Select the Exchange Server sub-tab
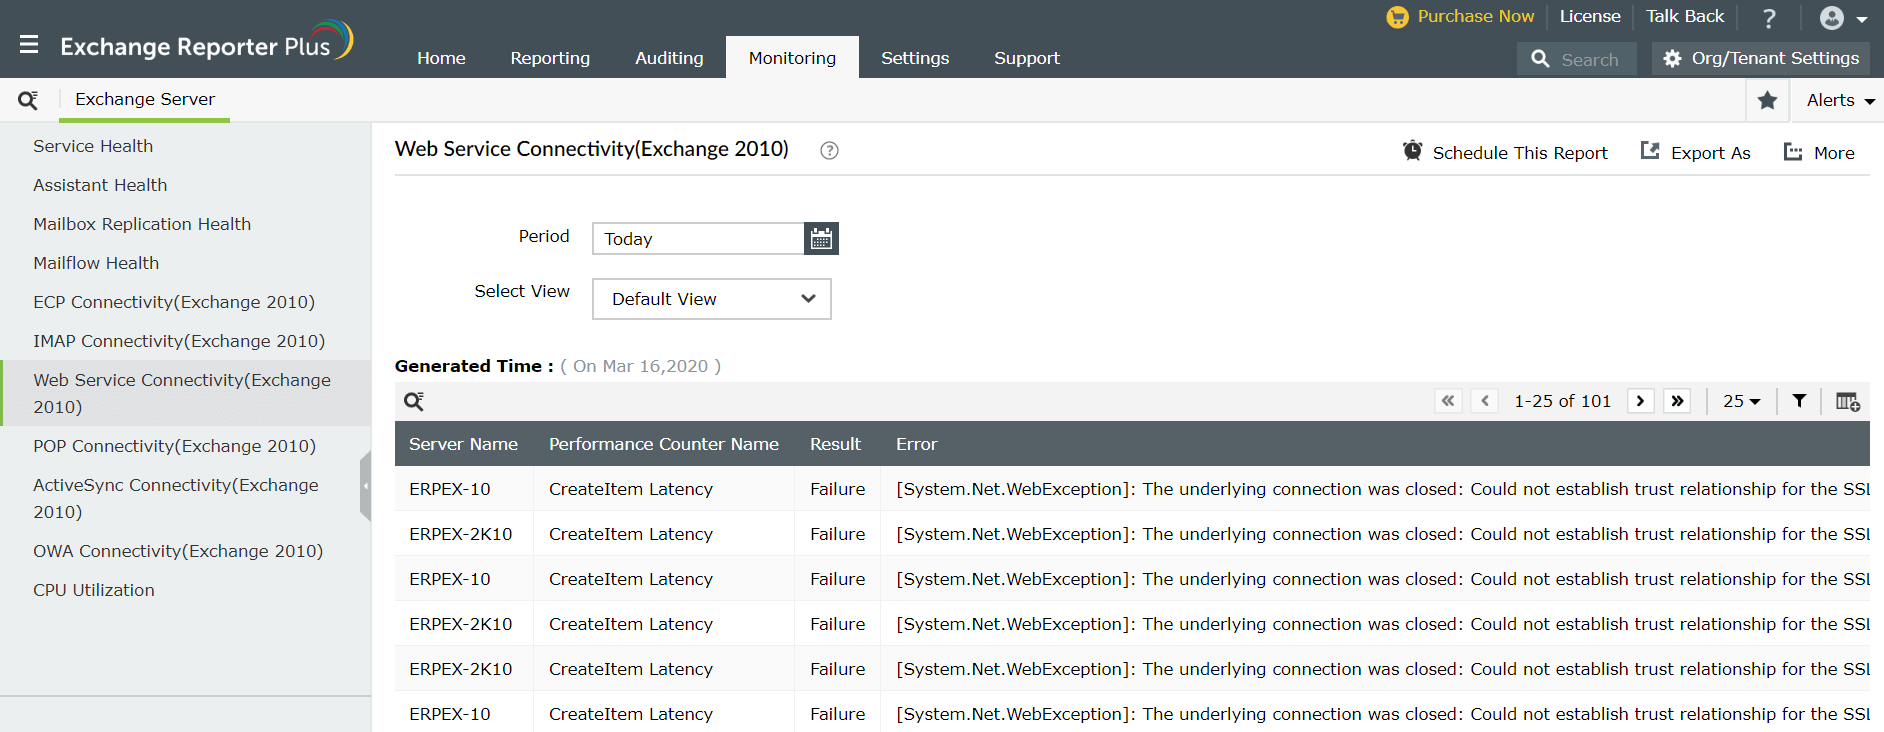1884x732 pixels. pos(145,100)
